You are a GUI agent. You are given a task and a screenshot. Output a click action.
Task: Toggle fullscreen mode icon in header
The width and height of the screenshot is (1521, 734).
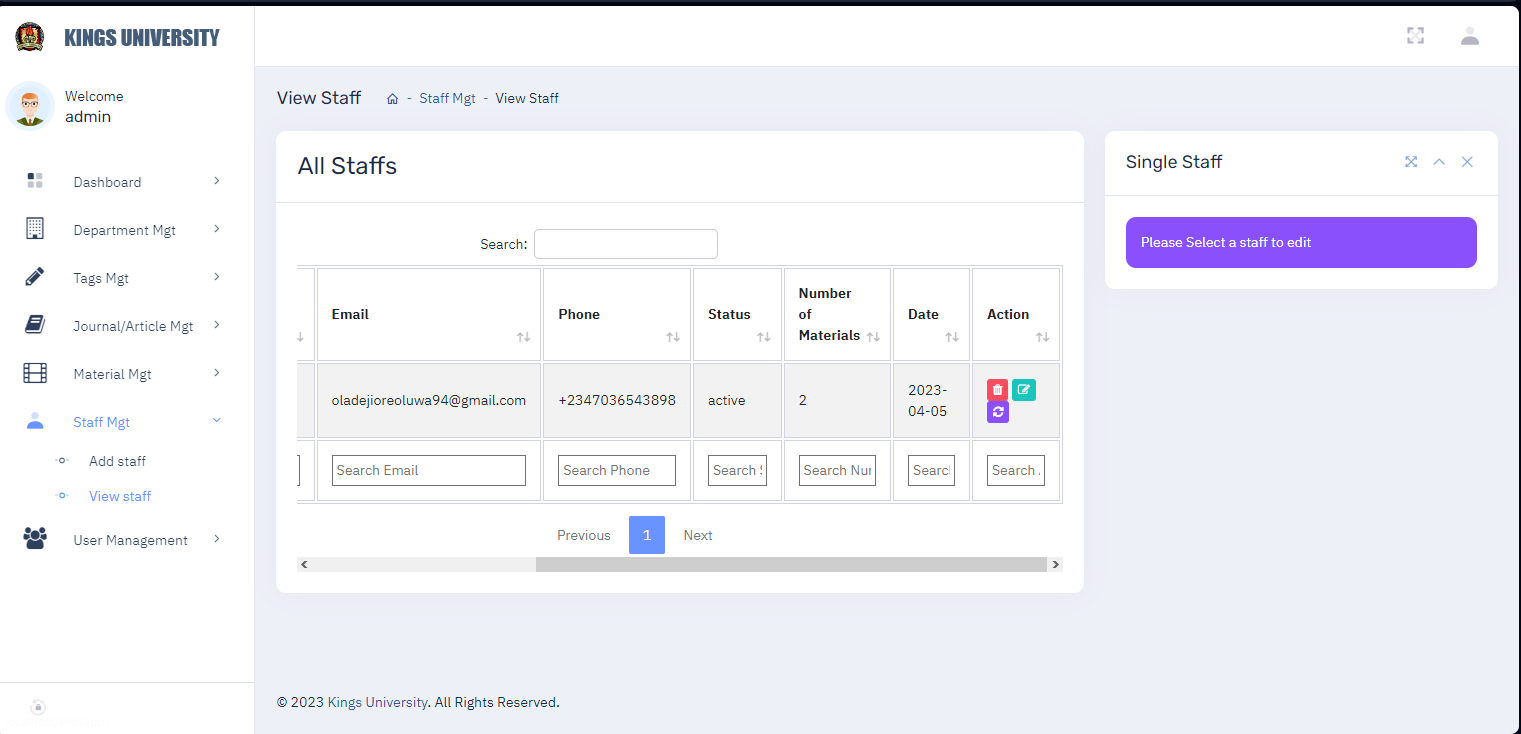(x=1415, y=36)
